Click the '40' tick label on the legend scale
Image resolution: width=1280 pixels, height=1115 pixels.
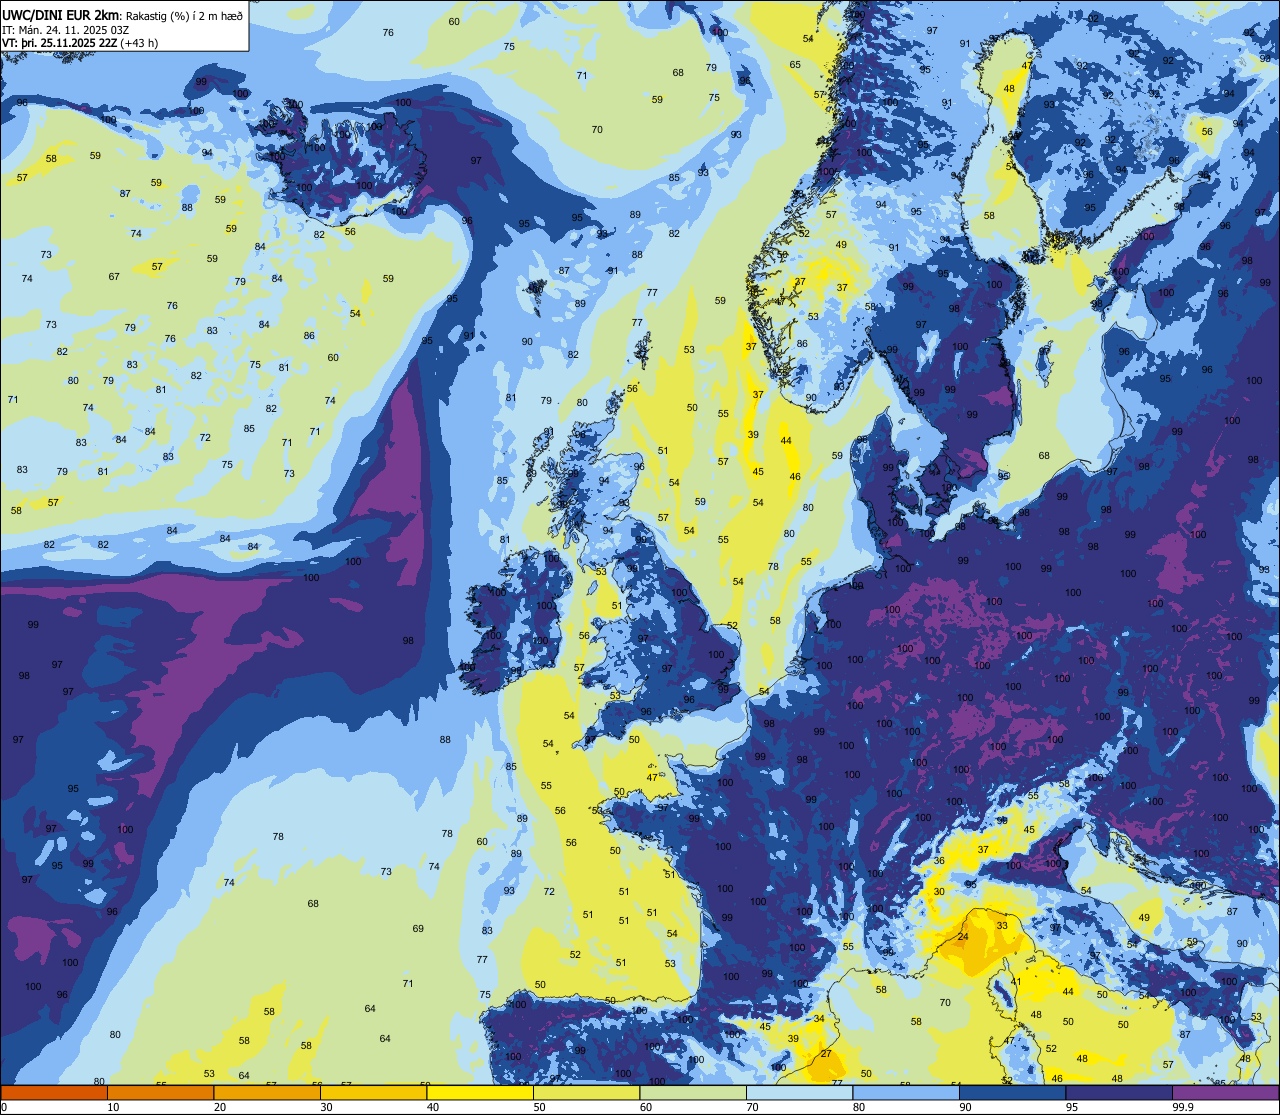pyautogui.click(x=433, y=1106)
